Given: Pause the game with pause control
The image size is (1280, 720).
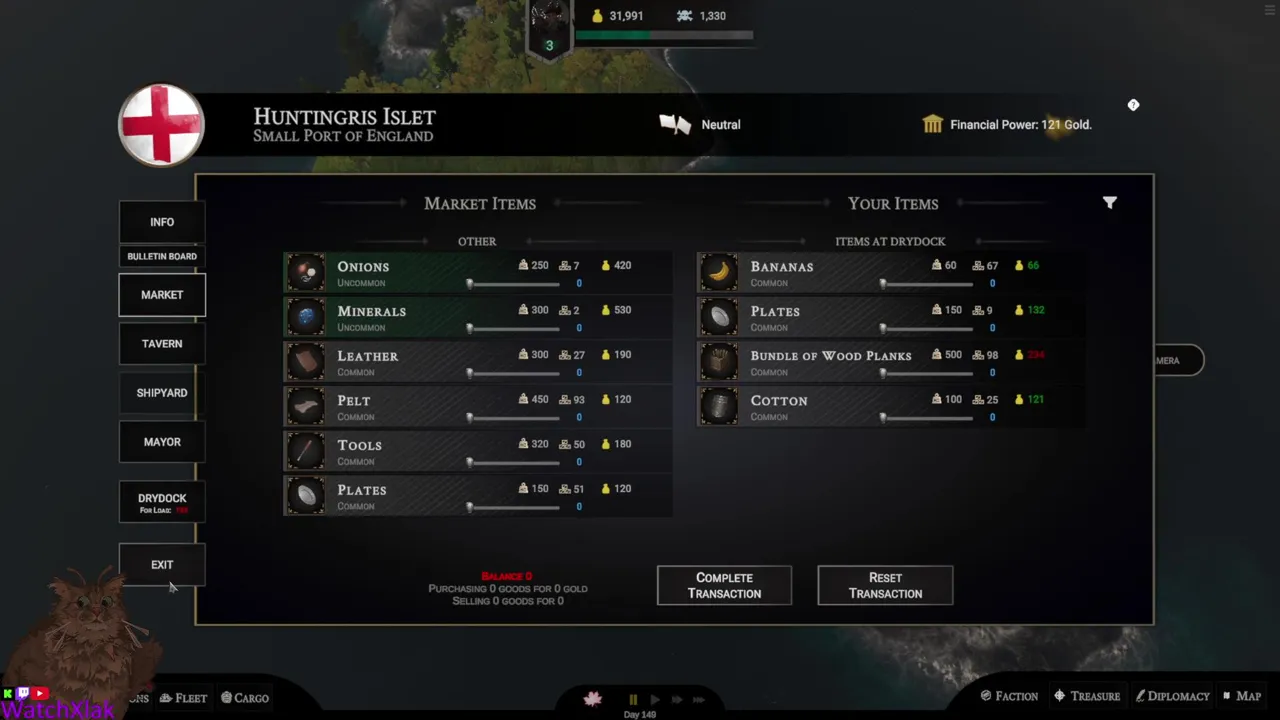Looking at the screenshot, I should click(x=632, y=700).
